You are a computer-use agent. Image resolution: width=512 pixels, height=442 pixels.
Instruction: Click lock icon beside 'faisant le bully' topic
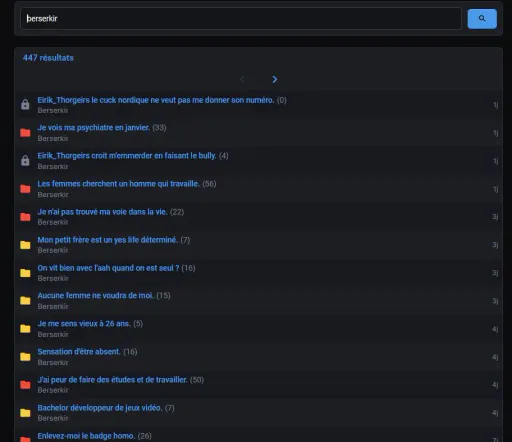[x=25, y=161]
